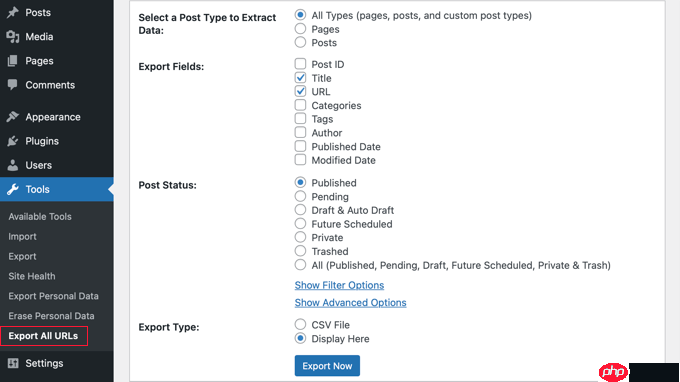
Task: Click the Users person icon
Action: tap(13, 165)
